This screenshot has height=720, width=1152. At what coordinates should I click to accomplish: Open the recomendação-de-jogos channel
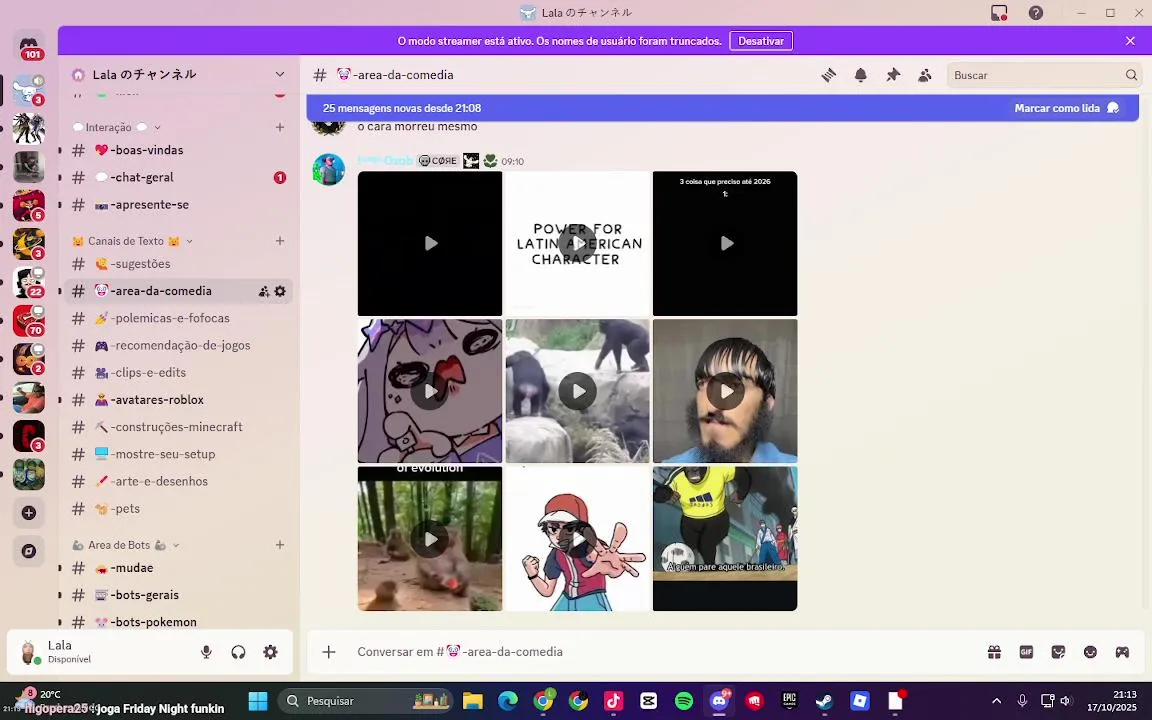pyautogui.click(x=179, y=345)
